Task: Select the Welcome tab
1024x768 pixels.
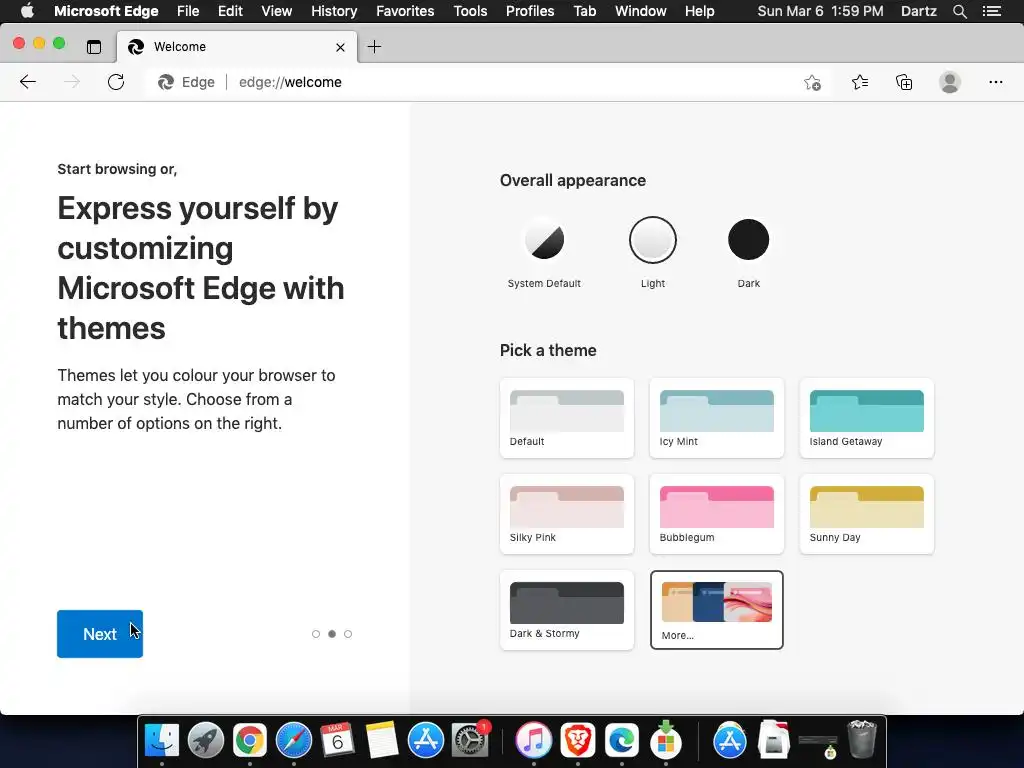Action: click(237, 46)
